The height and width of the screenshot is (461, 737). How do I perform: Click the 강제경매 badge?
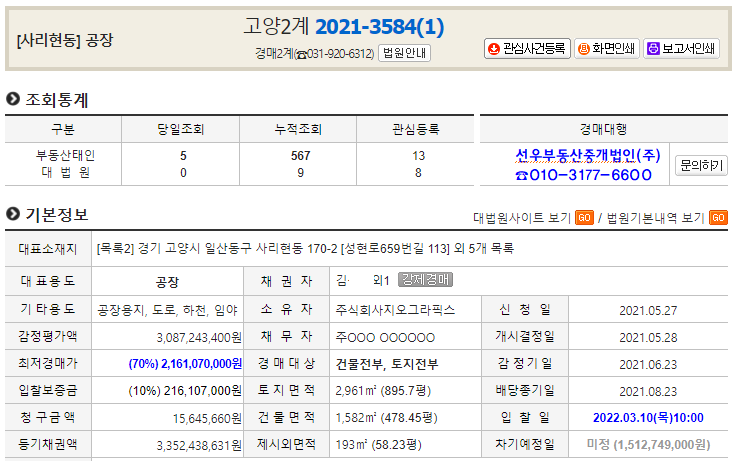click(425, 280)
